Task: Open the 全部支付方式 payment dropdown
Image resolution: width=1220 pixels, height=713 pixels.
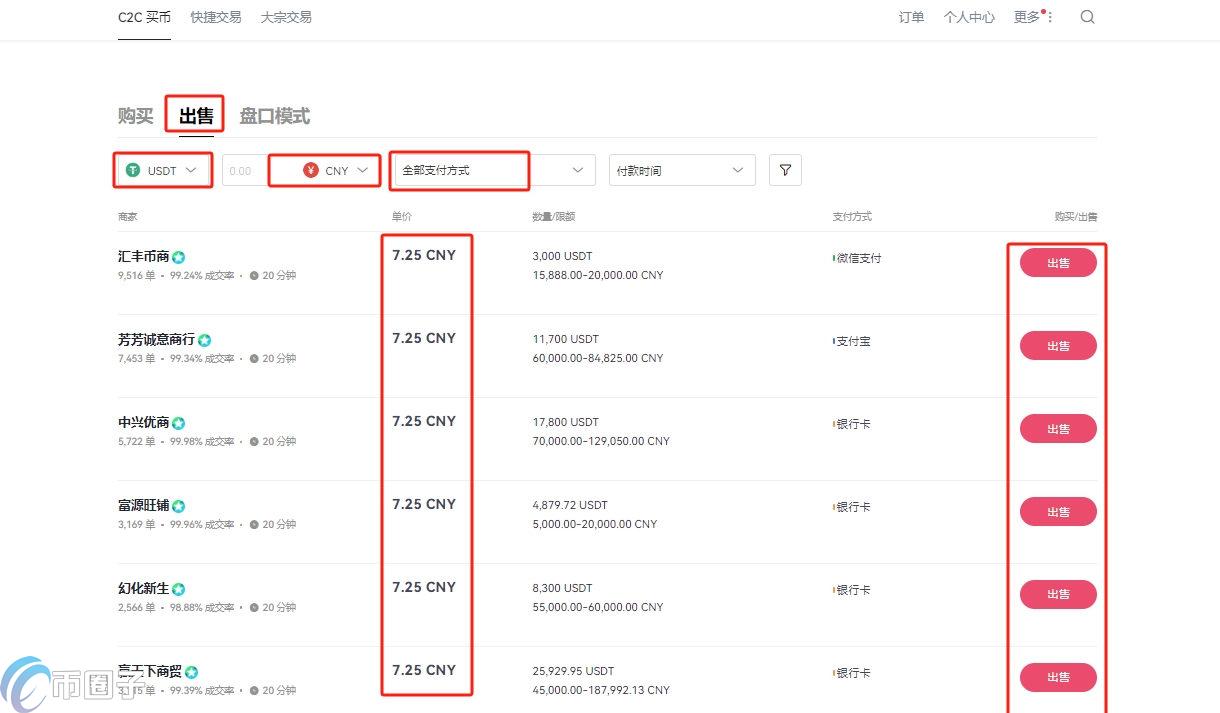Action: coord(493,170)
